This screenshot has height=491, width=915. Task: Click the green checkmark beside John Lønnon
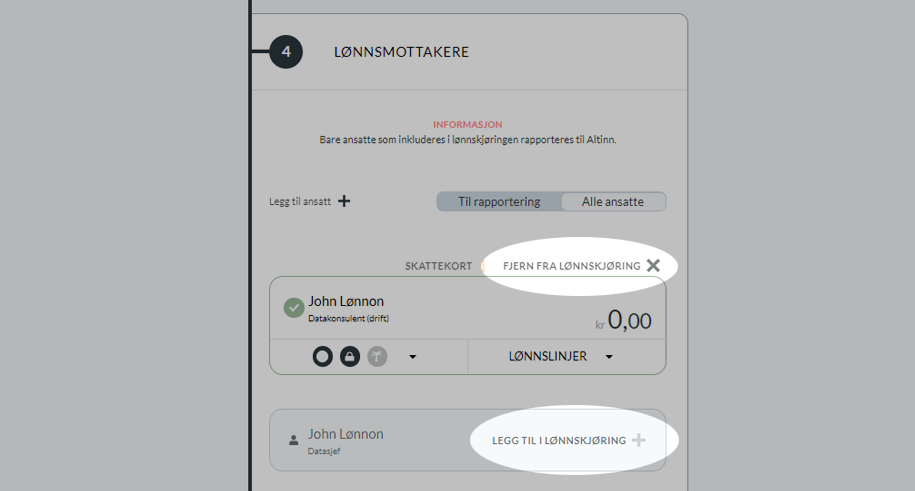click(x=294, y=308)
